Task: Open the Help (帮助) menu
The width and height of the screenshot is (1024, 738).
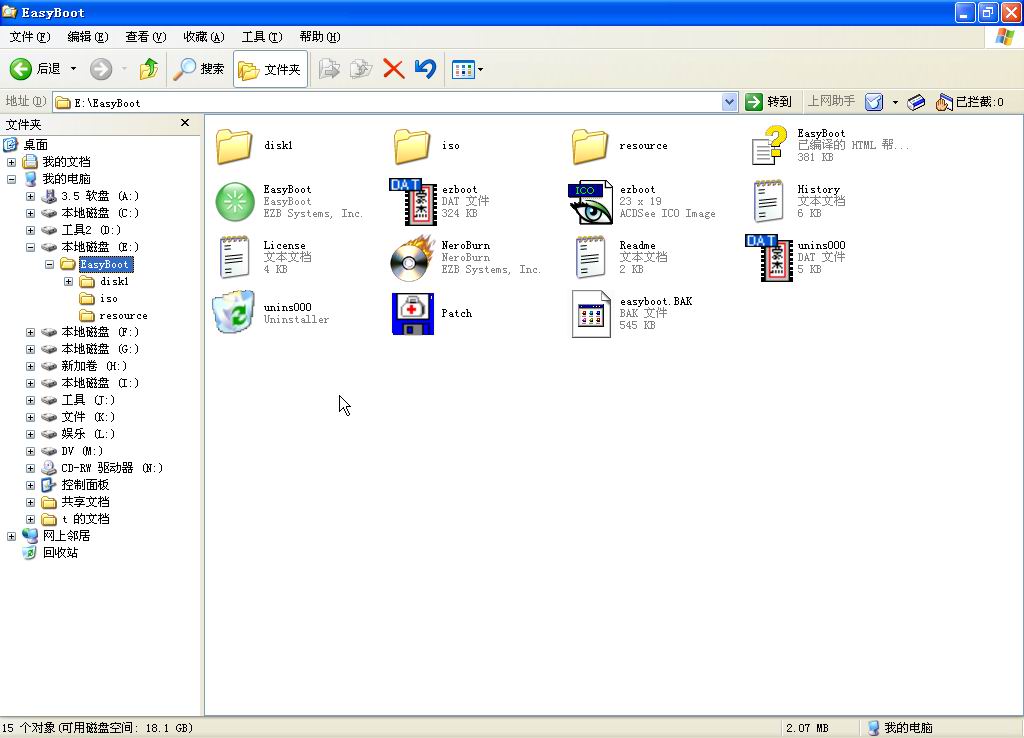Action: click(320, 37)
